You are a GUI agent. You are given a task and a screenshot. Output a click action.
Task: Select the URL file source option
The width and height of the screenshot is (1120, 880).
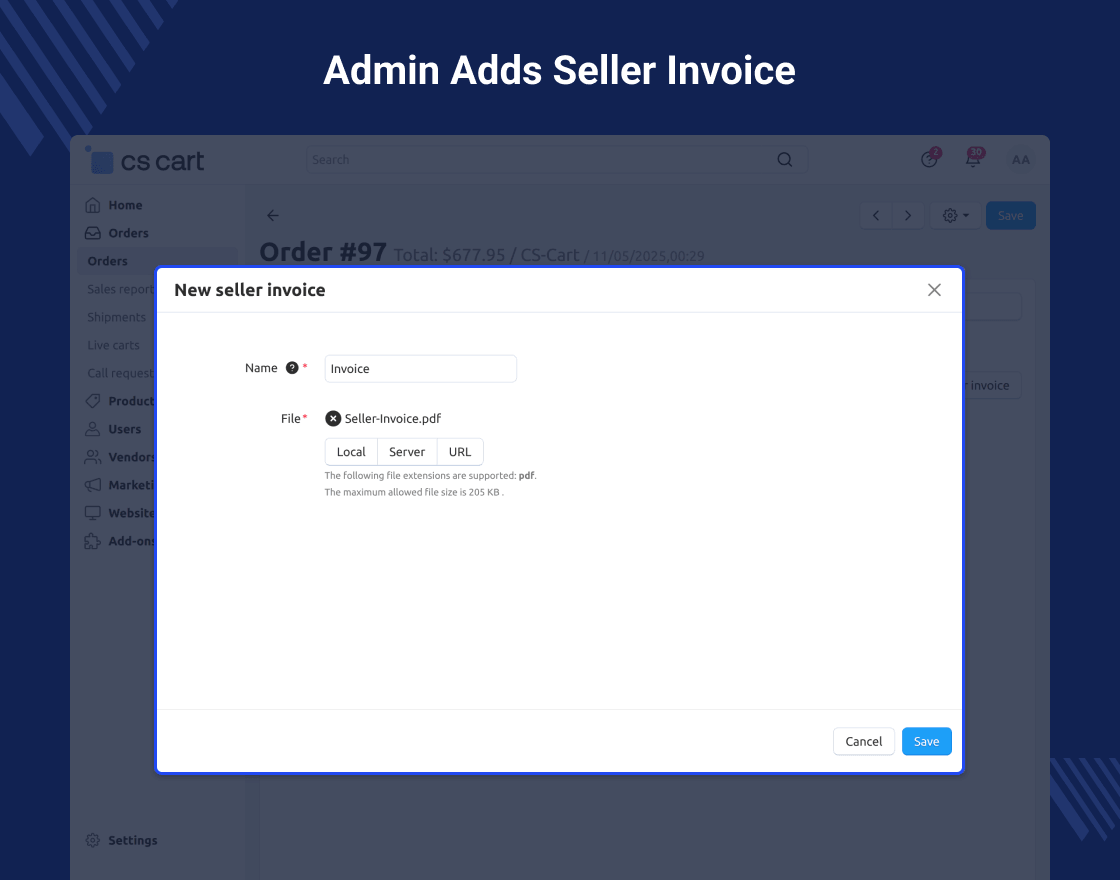click(460, 452)
